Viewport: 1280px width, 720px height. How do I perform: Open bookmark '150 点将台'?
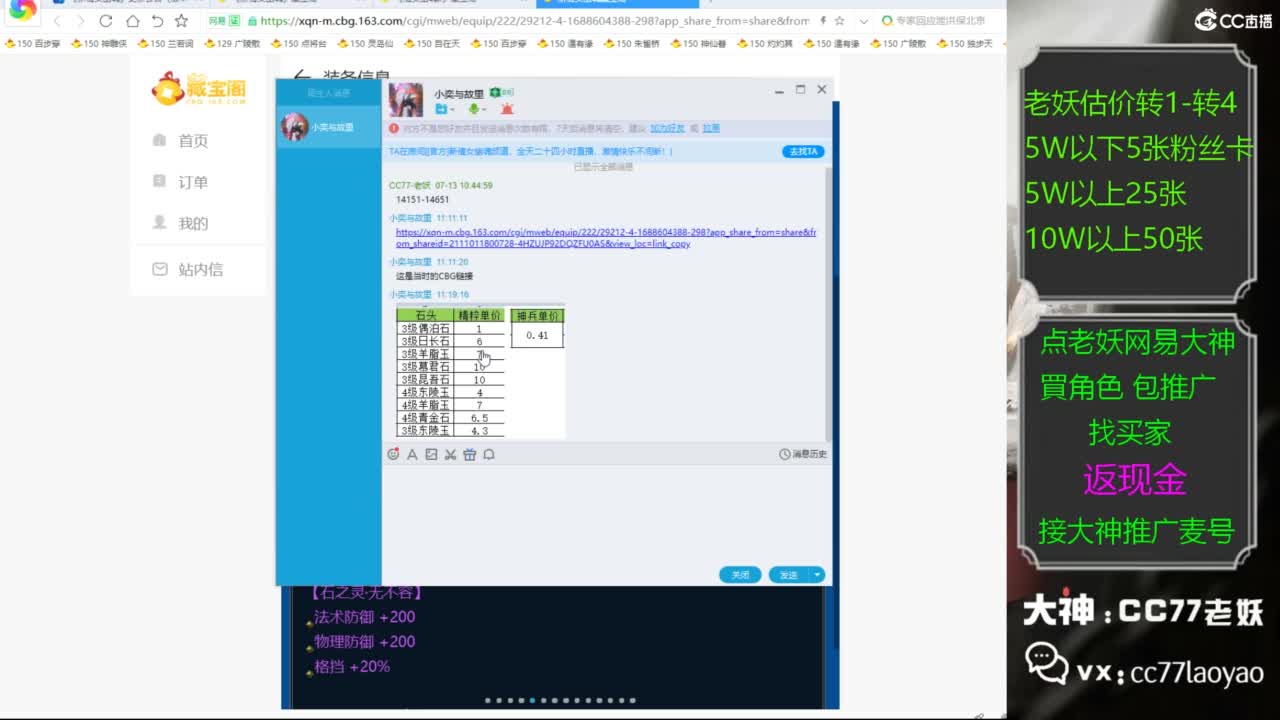[299, 44]
